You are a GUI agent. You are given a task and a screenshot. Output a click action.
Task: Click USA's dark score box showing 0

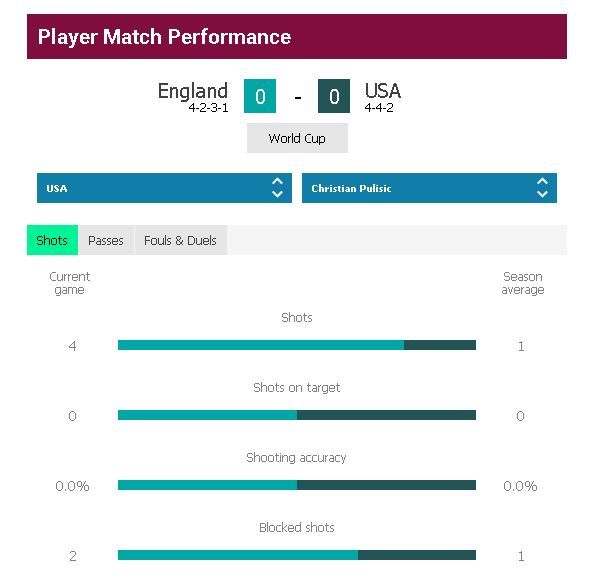click(334, 96)
